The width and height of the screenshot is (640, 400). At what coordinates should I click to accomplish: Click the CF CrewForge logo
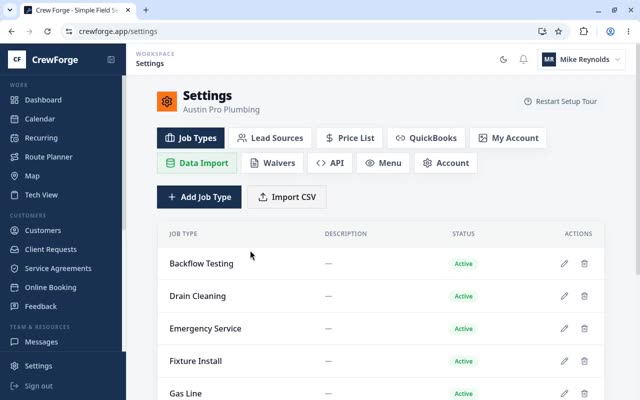(17, 60)
